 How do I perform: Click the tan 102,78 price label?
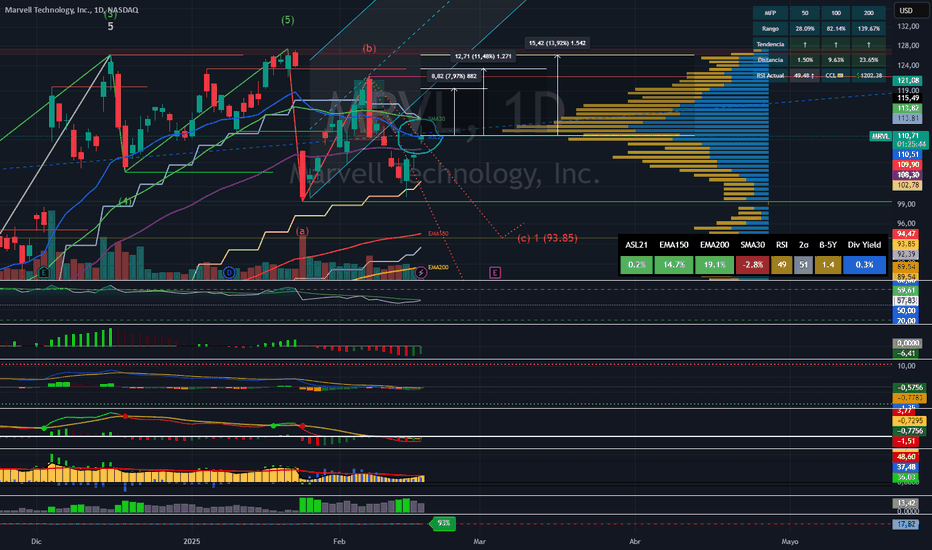pyautogui.click(x=908, y=185)
